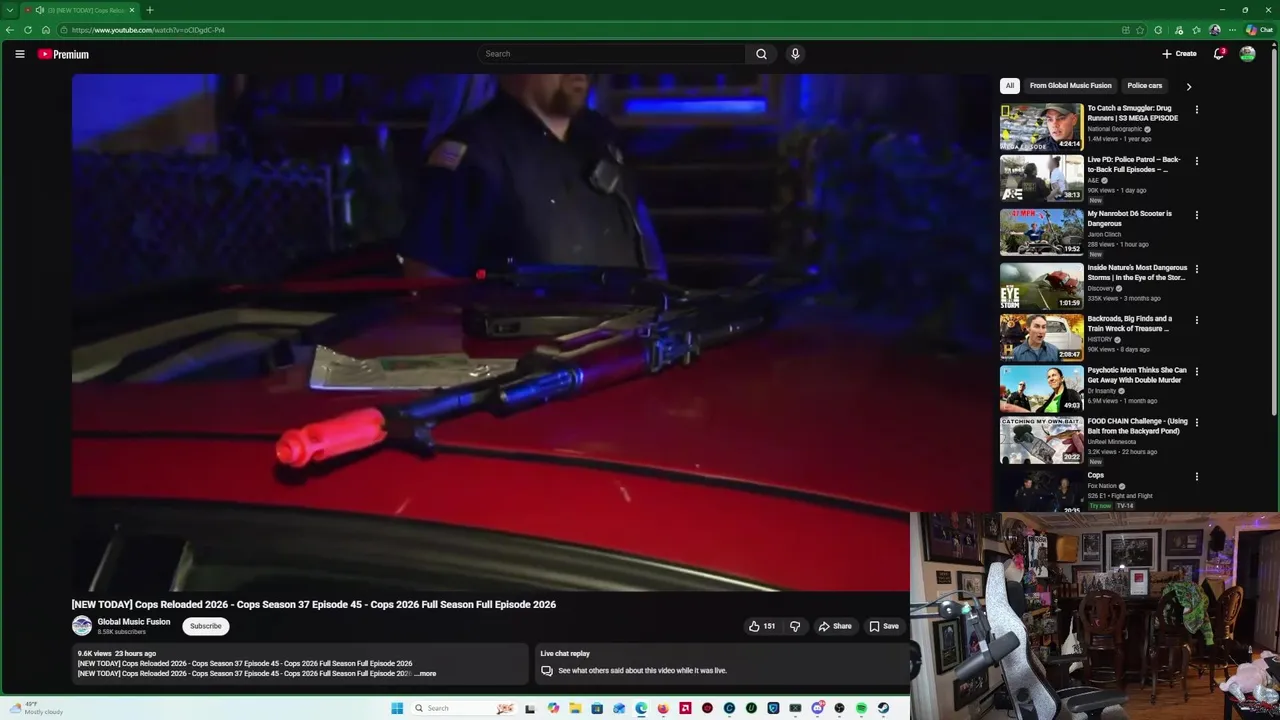
Task: Switch to Microsoft Edge in taskbar
Action: [641, 708]
